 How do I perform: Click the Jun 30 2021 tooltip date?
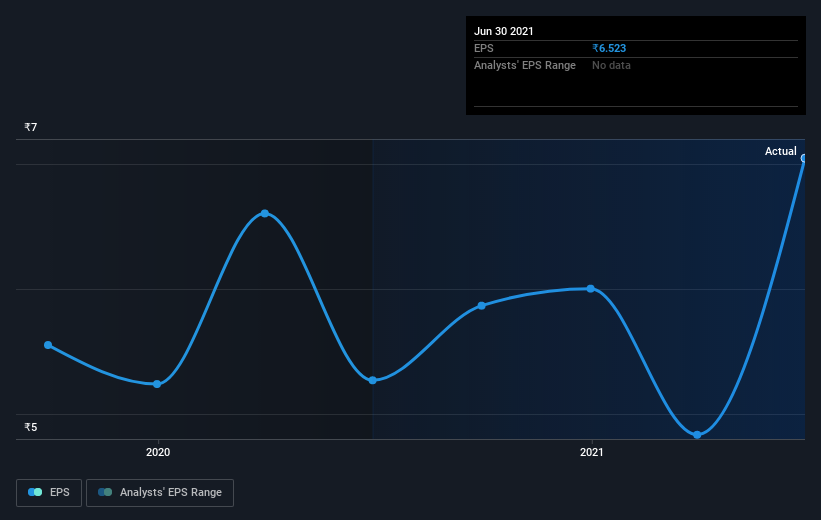[504, 31]
